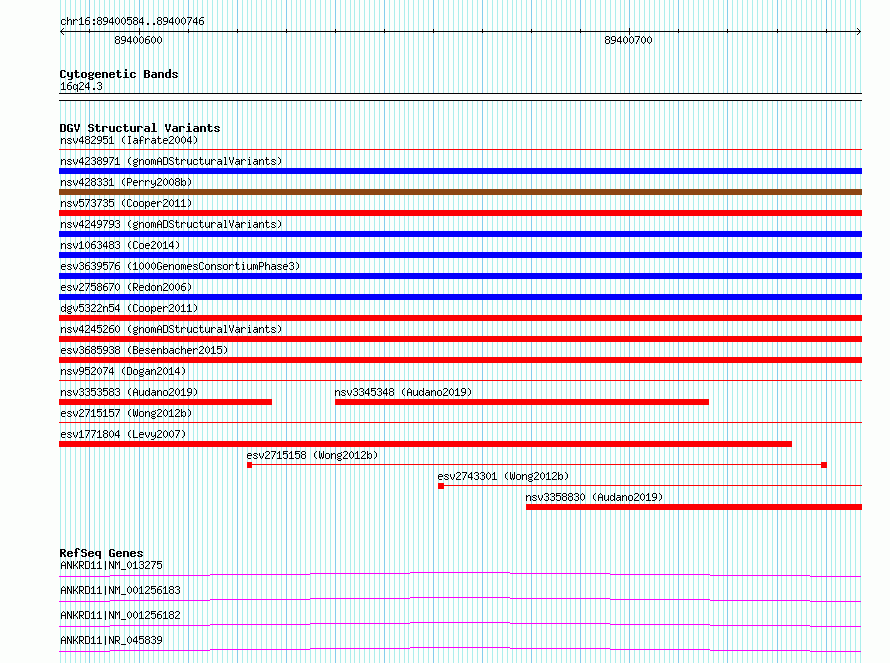890x663 pixels.
Task: Click the blue bar under nsv1063483
Action: coord(460,255)
